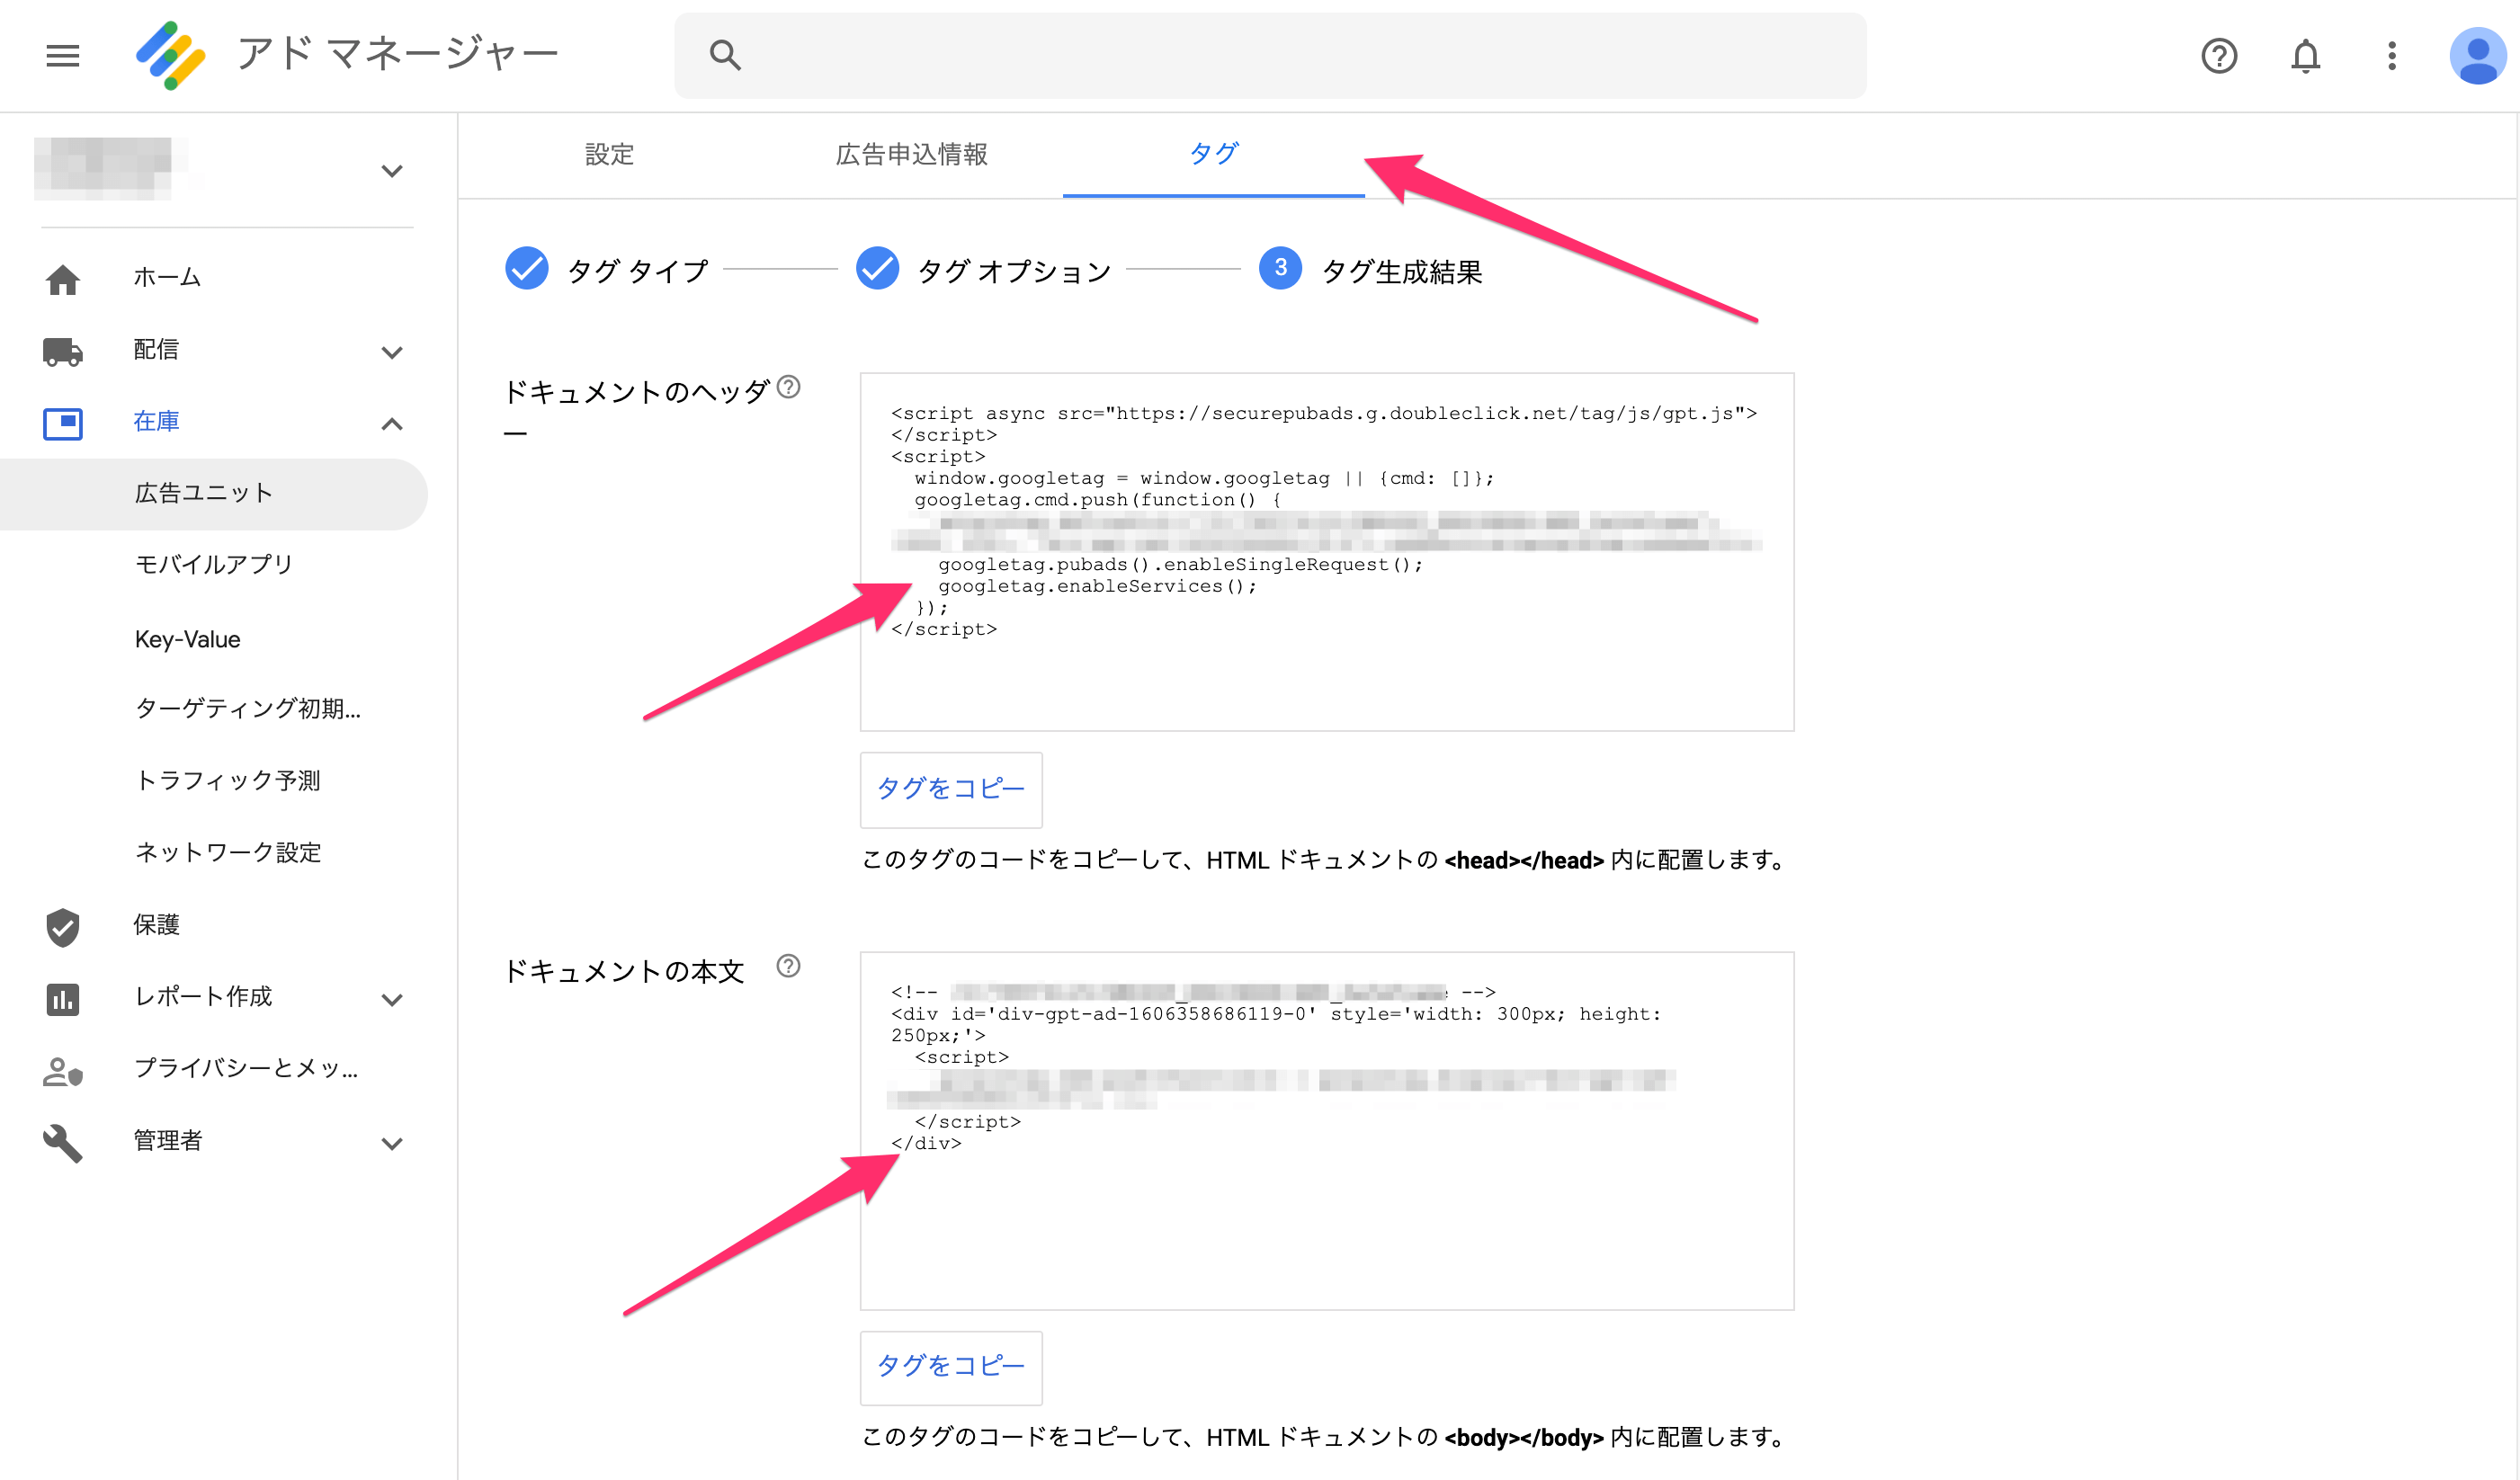
Task: Collapse the 在庫 section chevron
Action: pyautogui.click(x=392, y=424)
